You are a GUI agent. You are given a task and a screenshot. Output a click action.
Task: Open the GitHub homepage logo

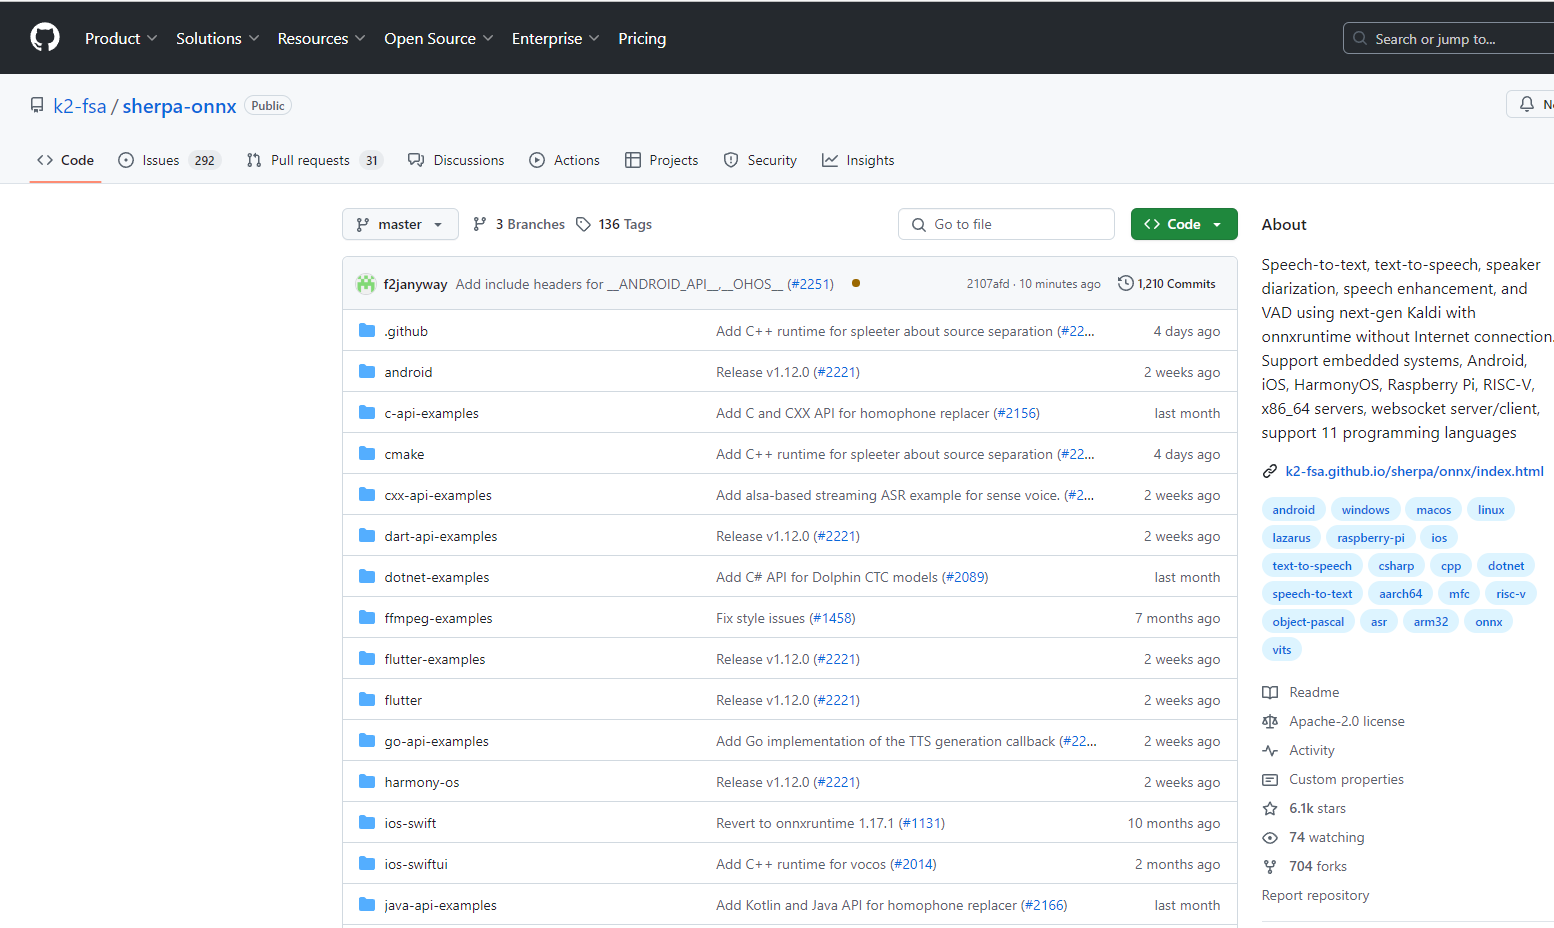[45, 38]
